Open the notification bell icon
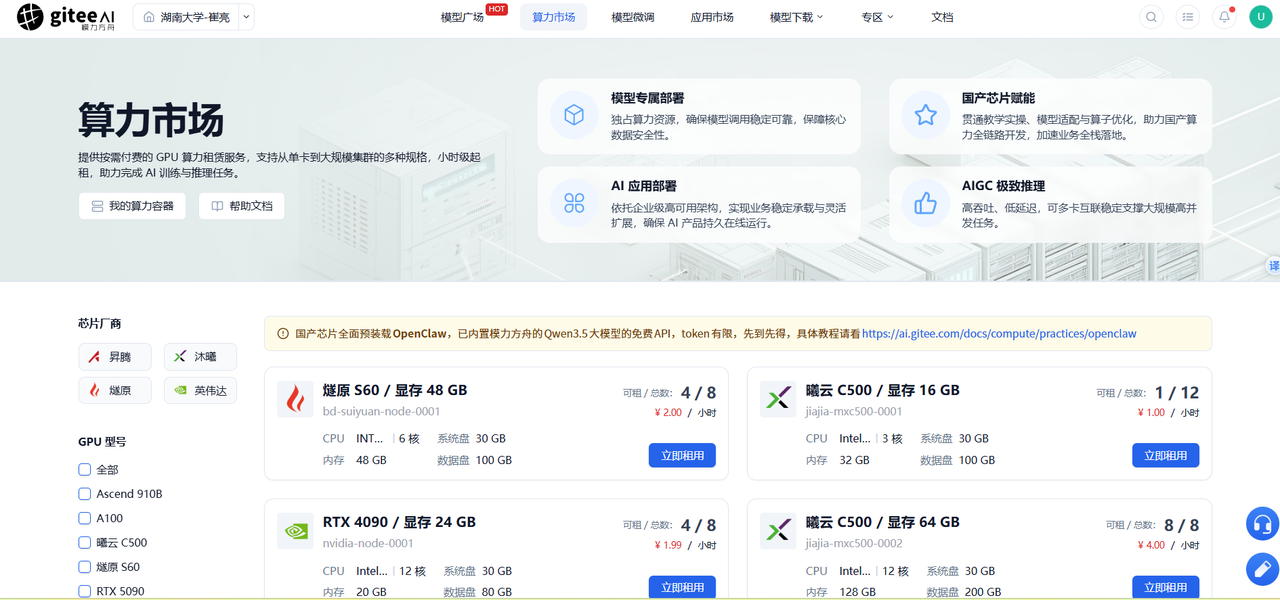Image resolution: width=1280 pixels, height=600 pixels. (x=1224, y=17)
